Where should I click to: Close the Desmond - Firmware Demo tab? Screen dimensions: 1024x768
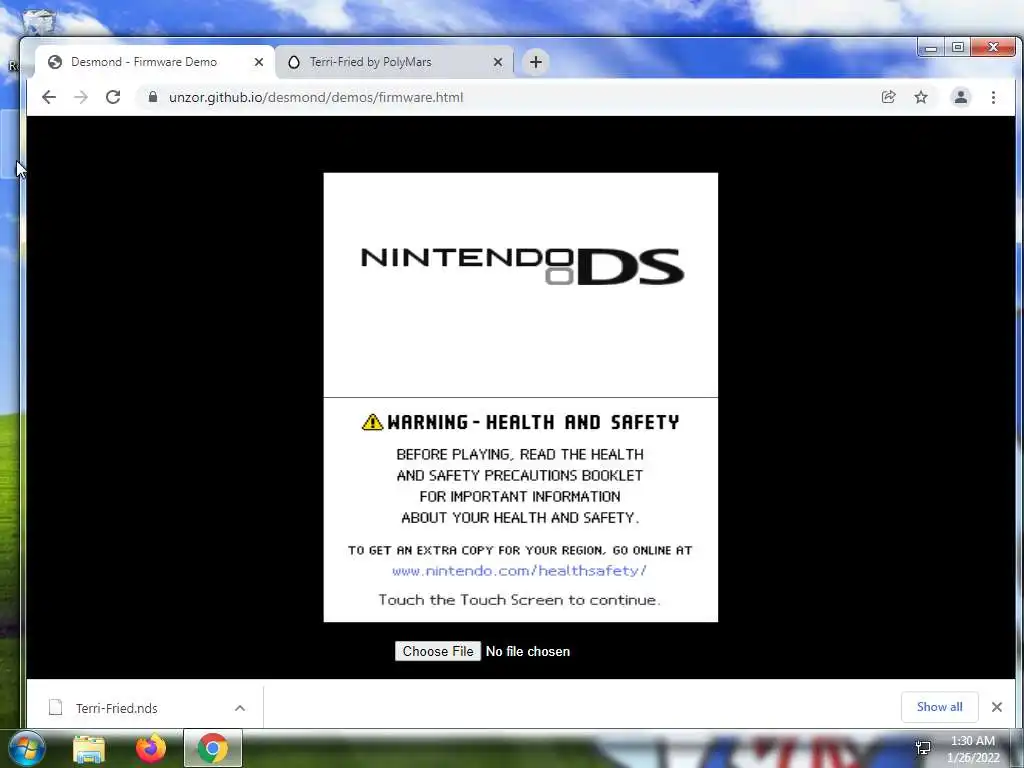click(x=259, y=62)
